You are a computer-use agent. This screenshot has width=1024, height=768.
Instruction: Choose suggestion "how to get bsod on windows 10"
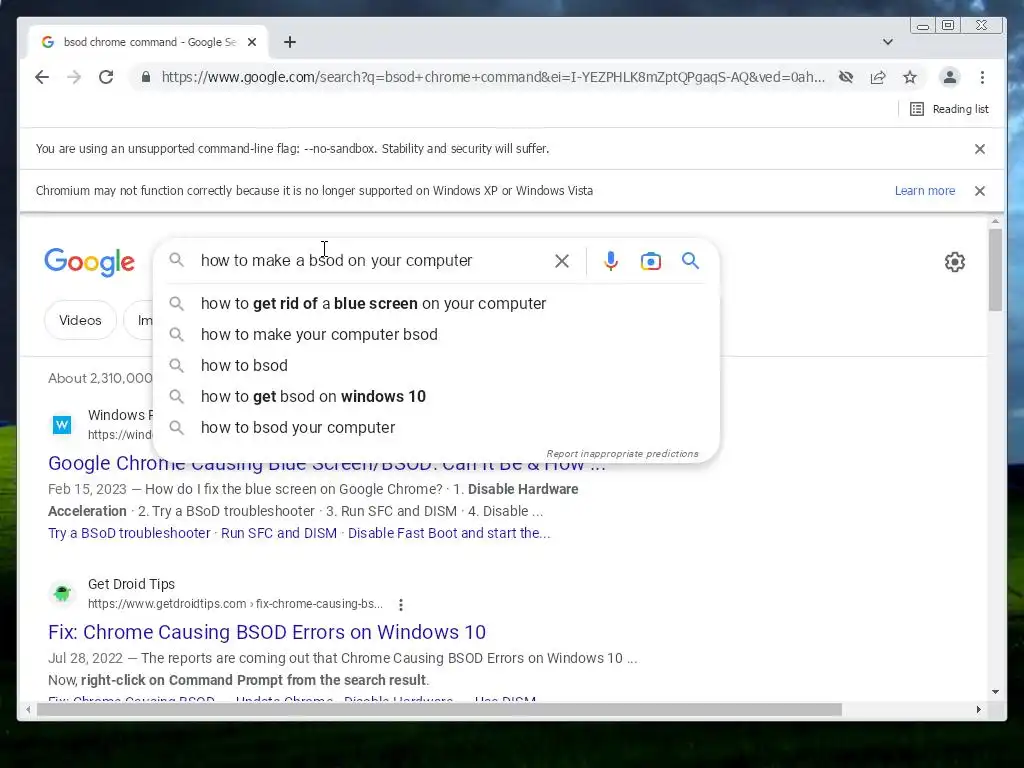pyautogui.click(x=436, y=396)
